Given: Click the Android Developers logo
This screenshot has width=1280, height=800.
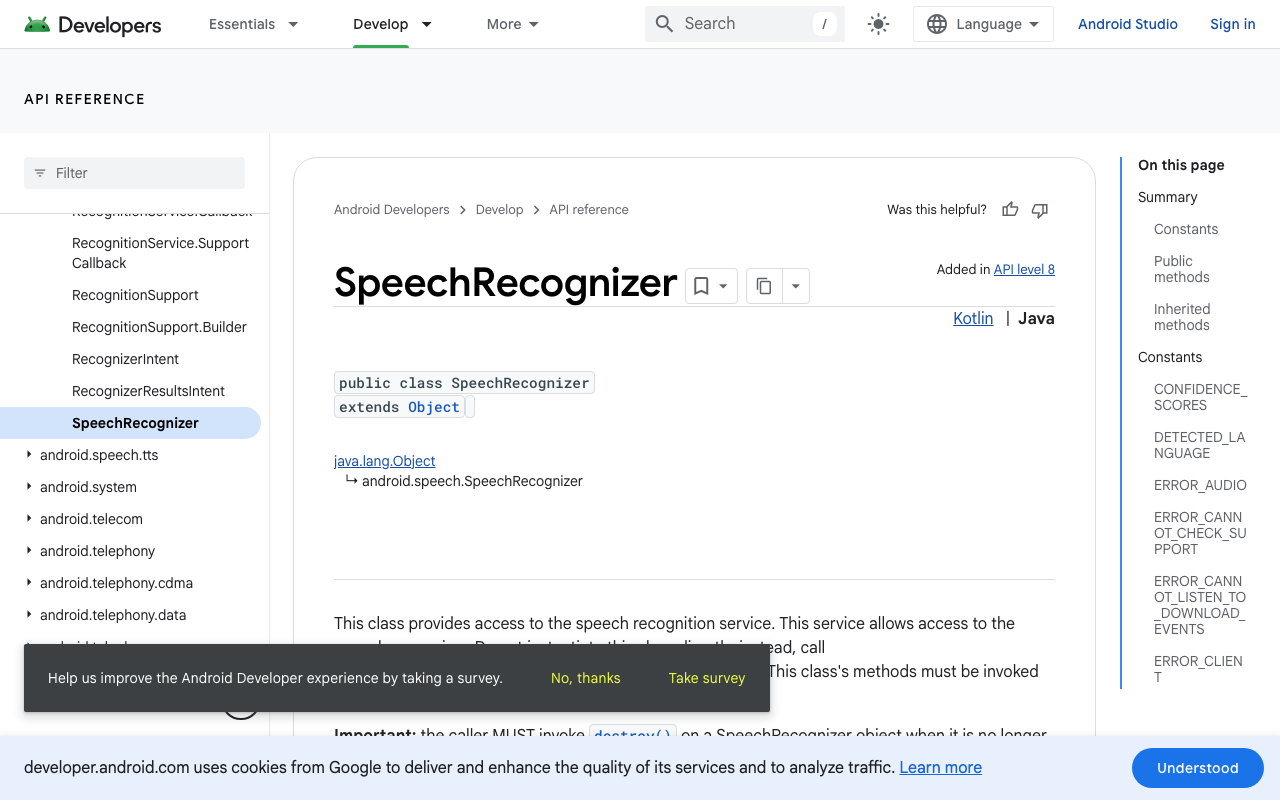Looking at the screenshot, I should pyautogui.click(x=93, y=24).
